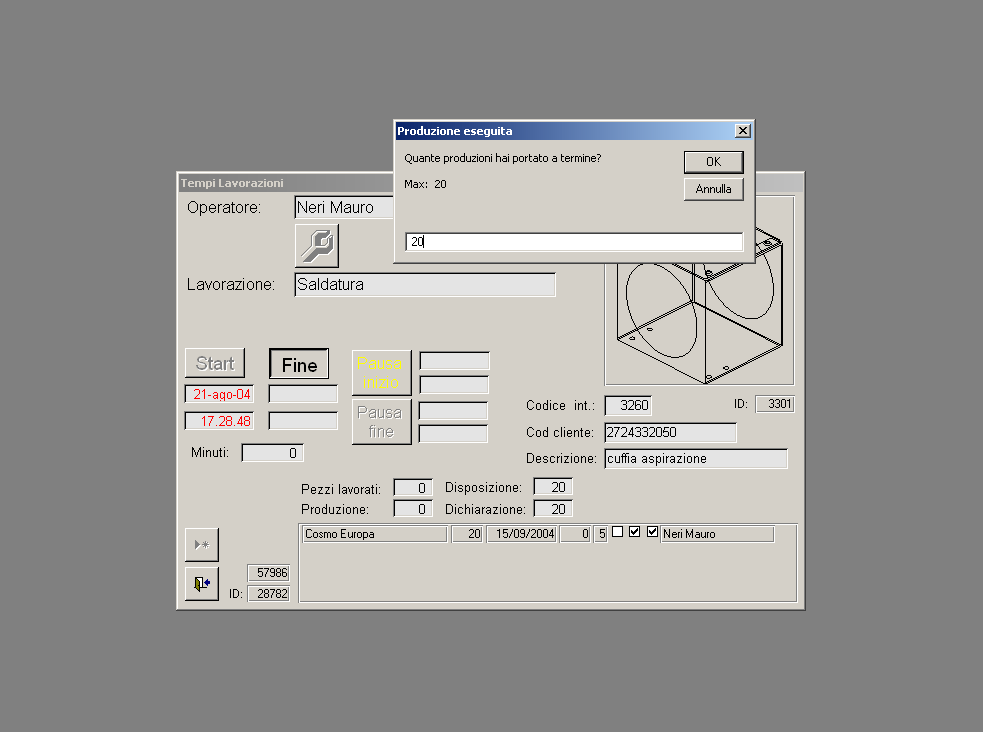Image resolution: width=983 pixels, height=732 pixels.
Task: Click the ID field showing 3301
Action: tap(775, 404)
